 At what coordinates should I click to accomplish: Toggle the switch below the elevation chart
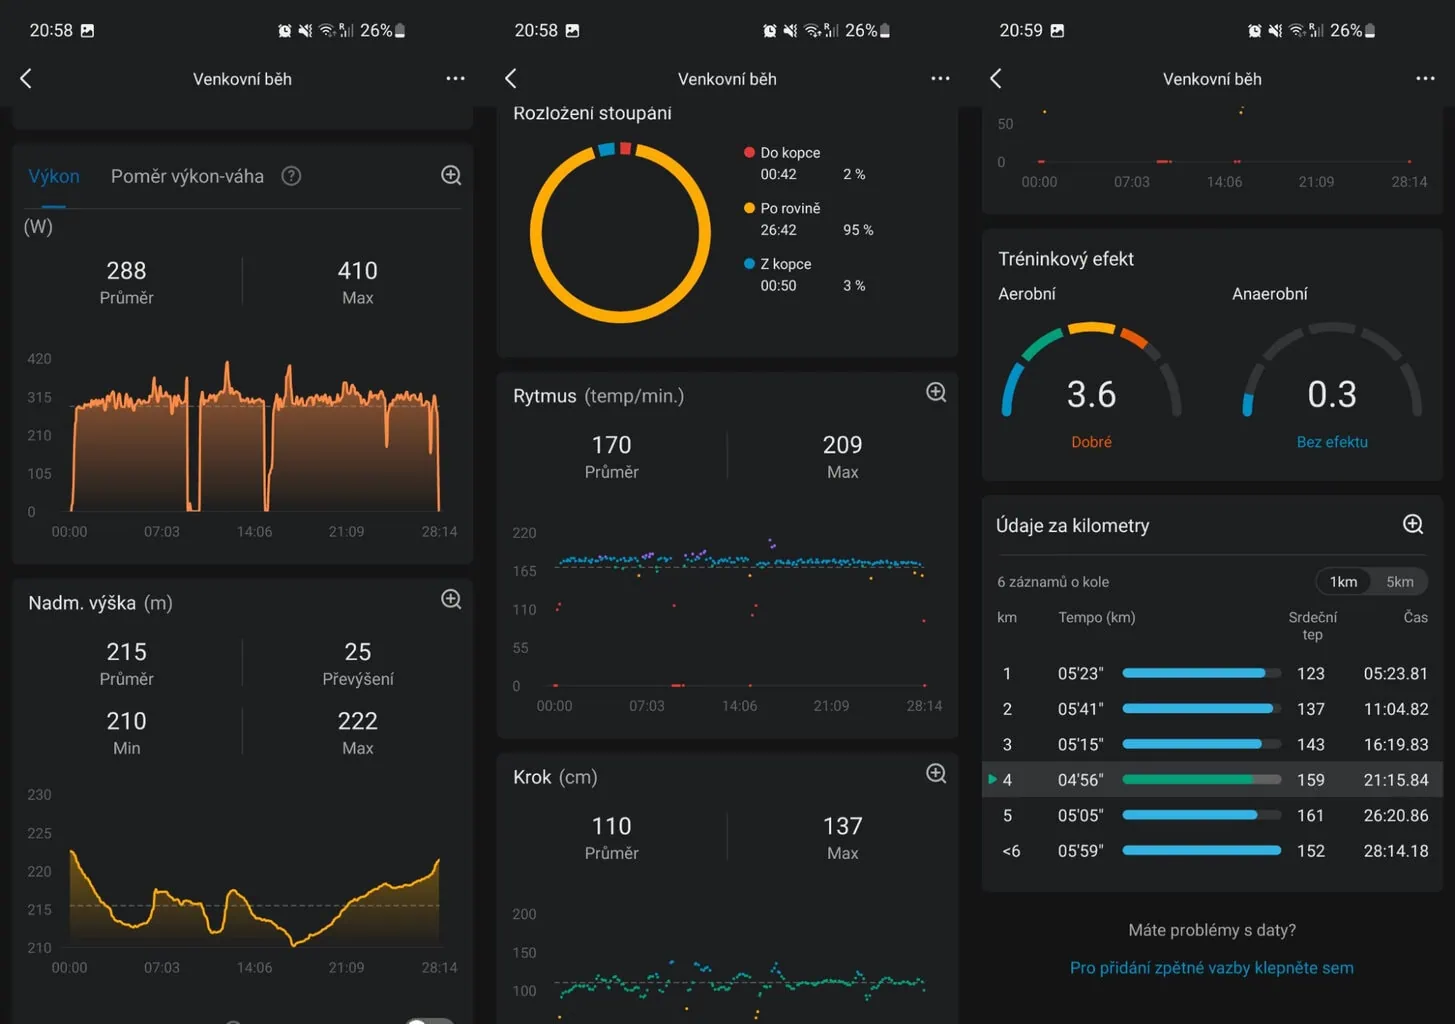click(x=430, y=1020)
